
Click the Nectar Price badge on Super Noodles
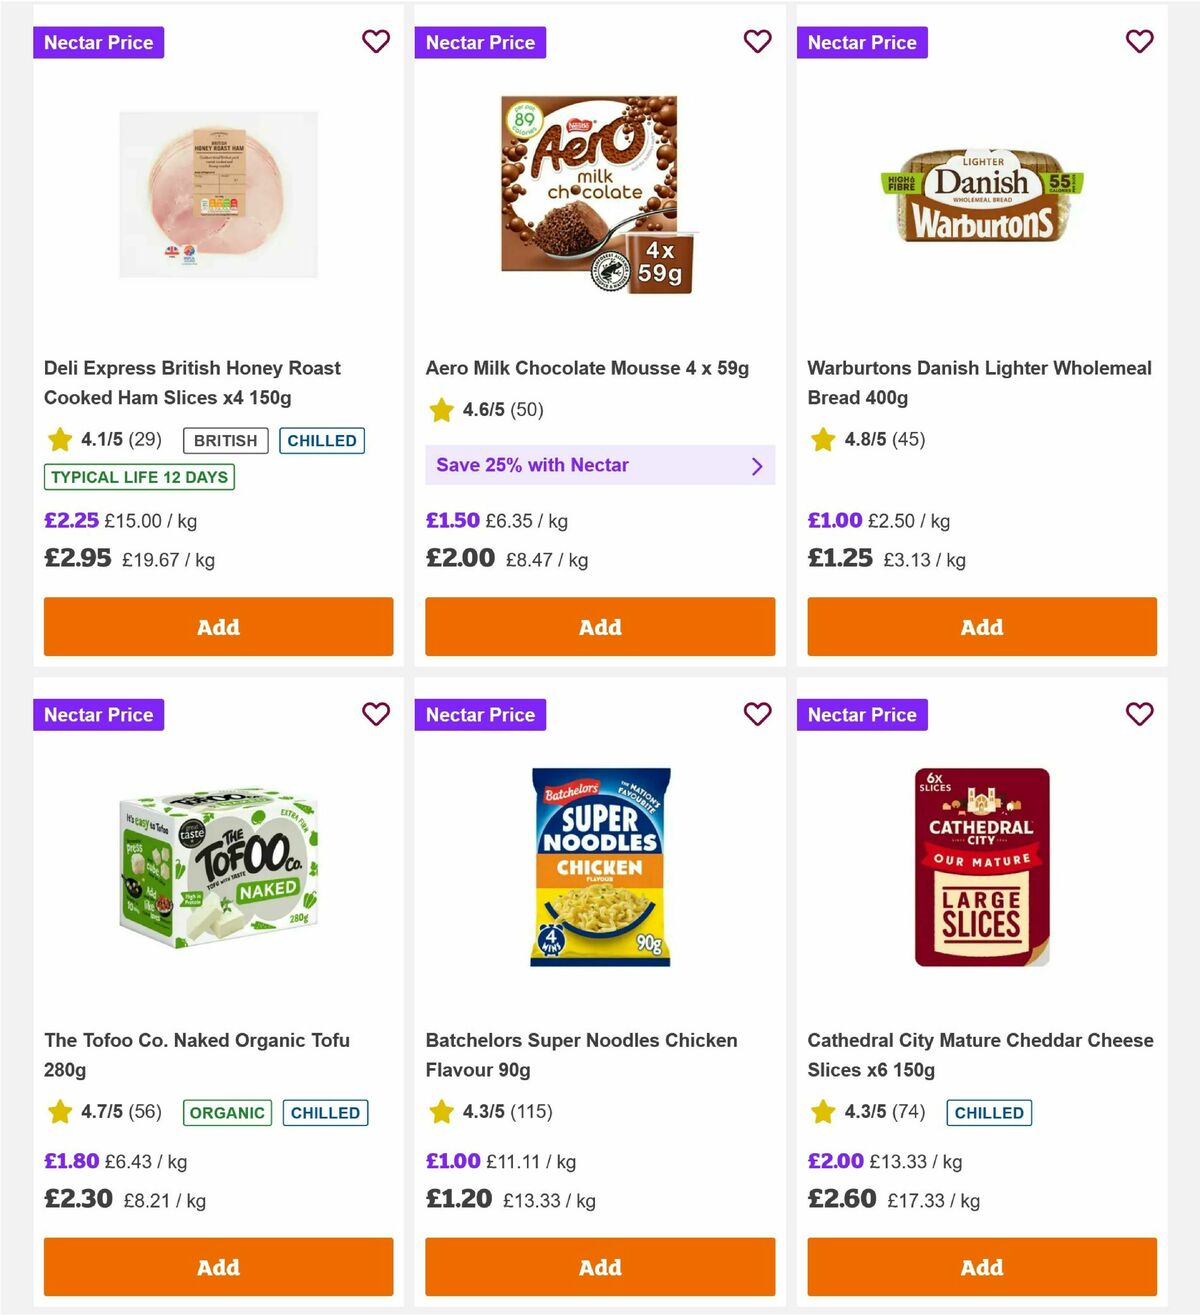click(x=480, y=715)
